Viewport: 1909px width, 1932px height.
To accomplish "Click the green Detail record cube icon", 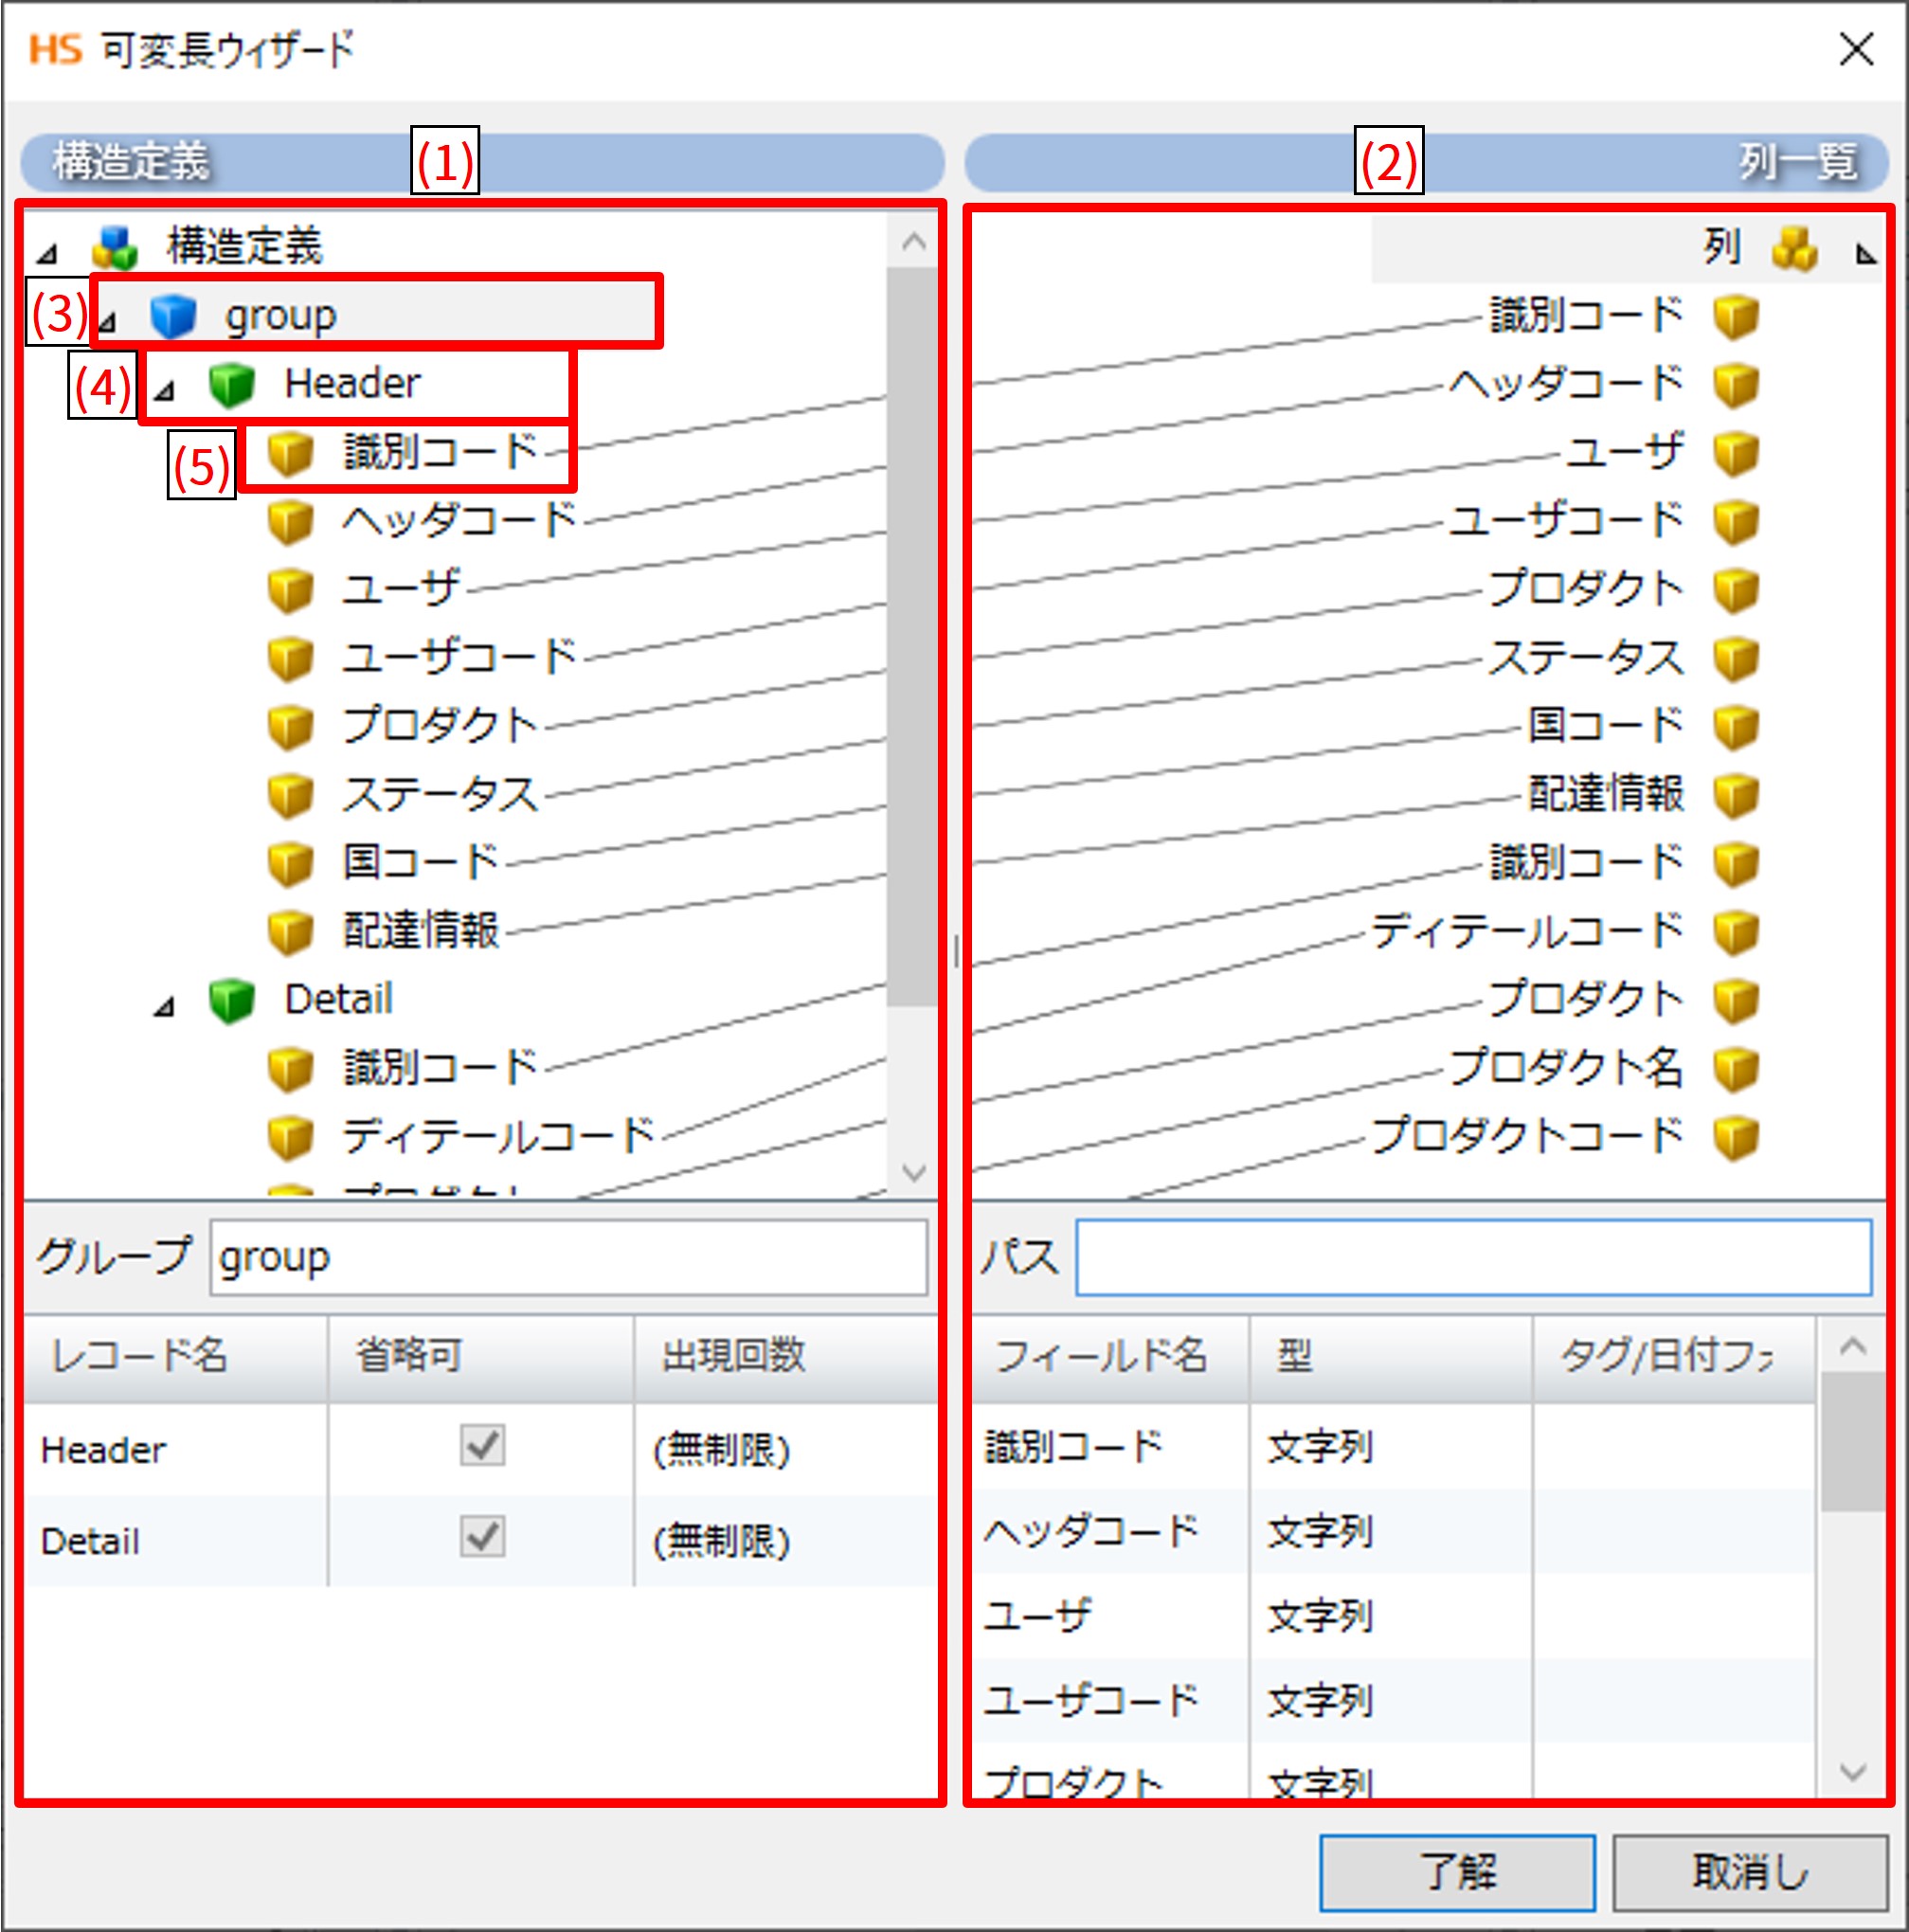I will click(x=232, y=1000).
